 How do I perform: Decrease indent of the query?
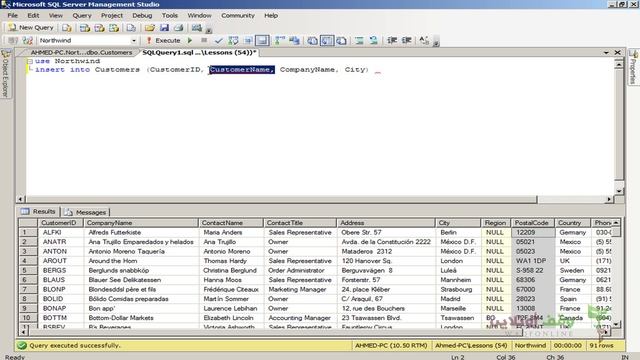tap(392, 40)
